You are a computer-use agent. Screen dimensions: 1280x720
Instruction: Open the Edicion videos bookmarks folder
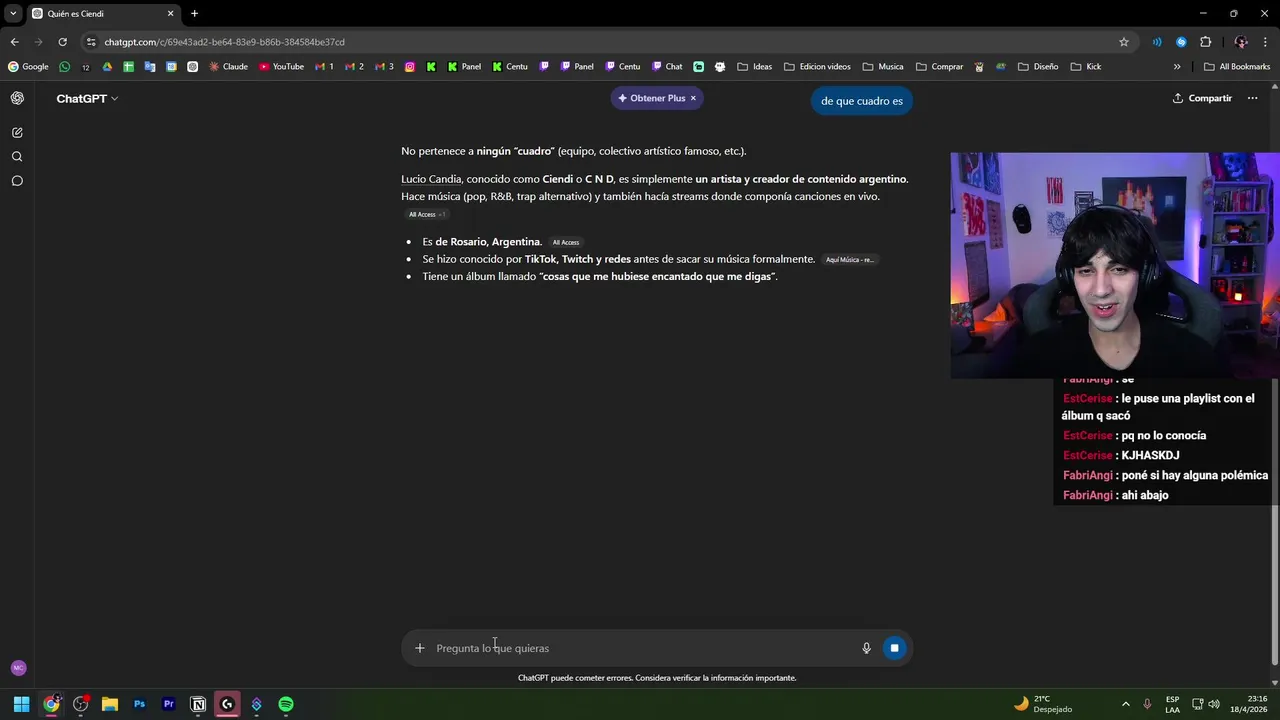tap(817, 67)
